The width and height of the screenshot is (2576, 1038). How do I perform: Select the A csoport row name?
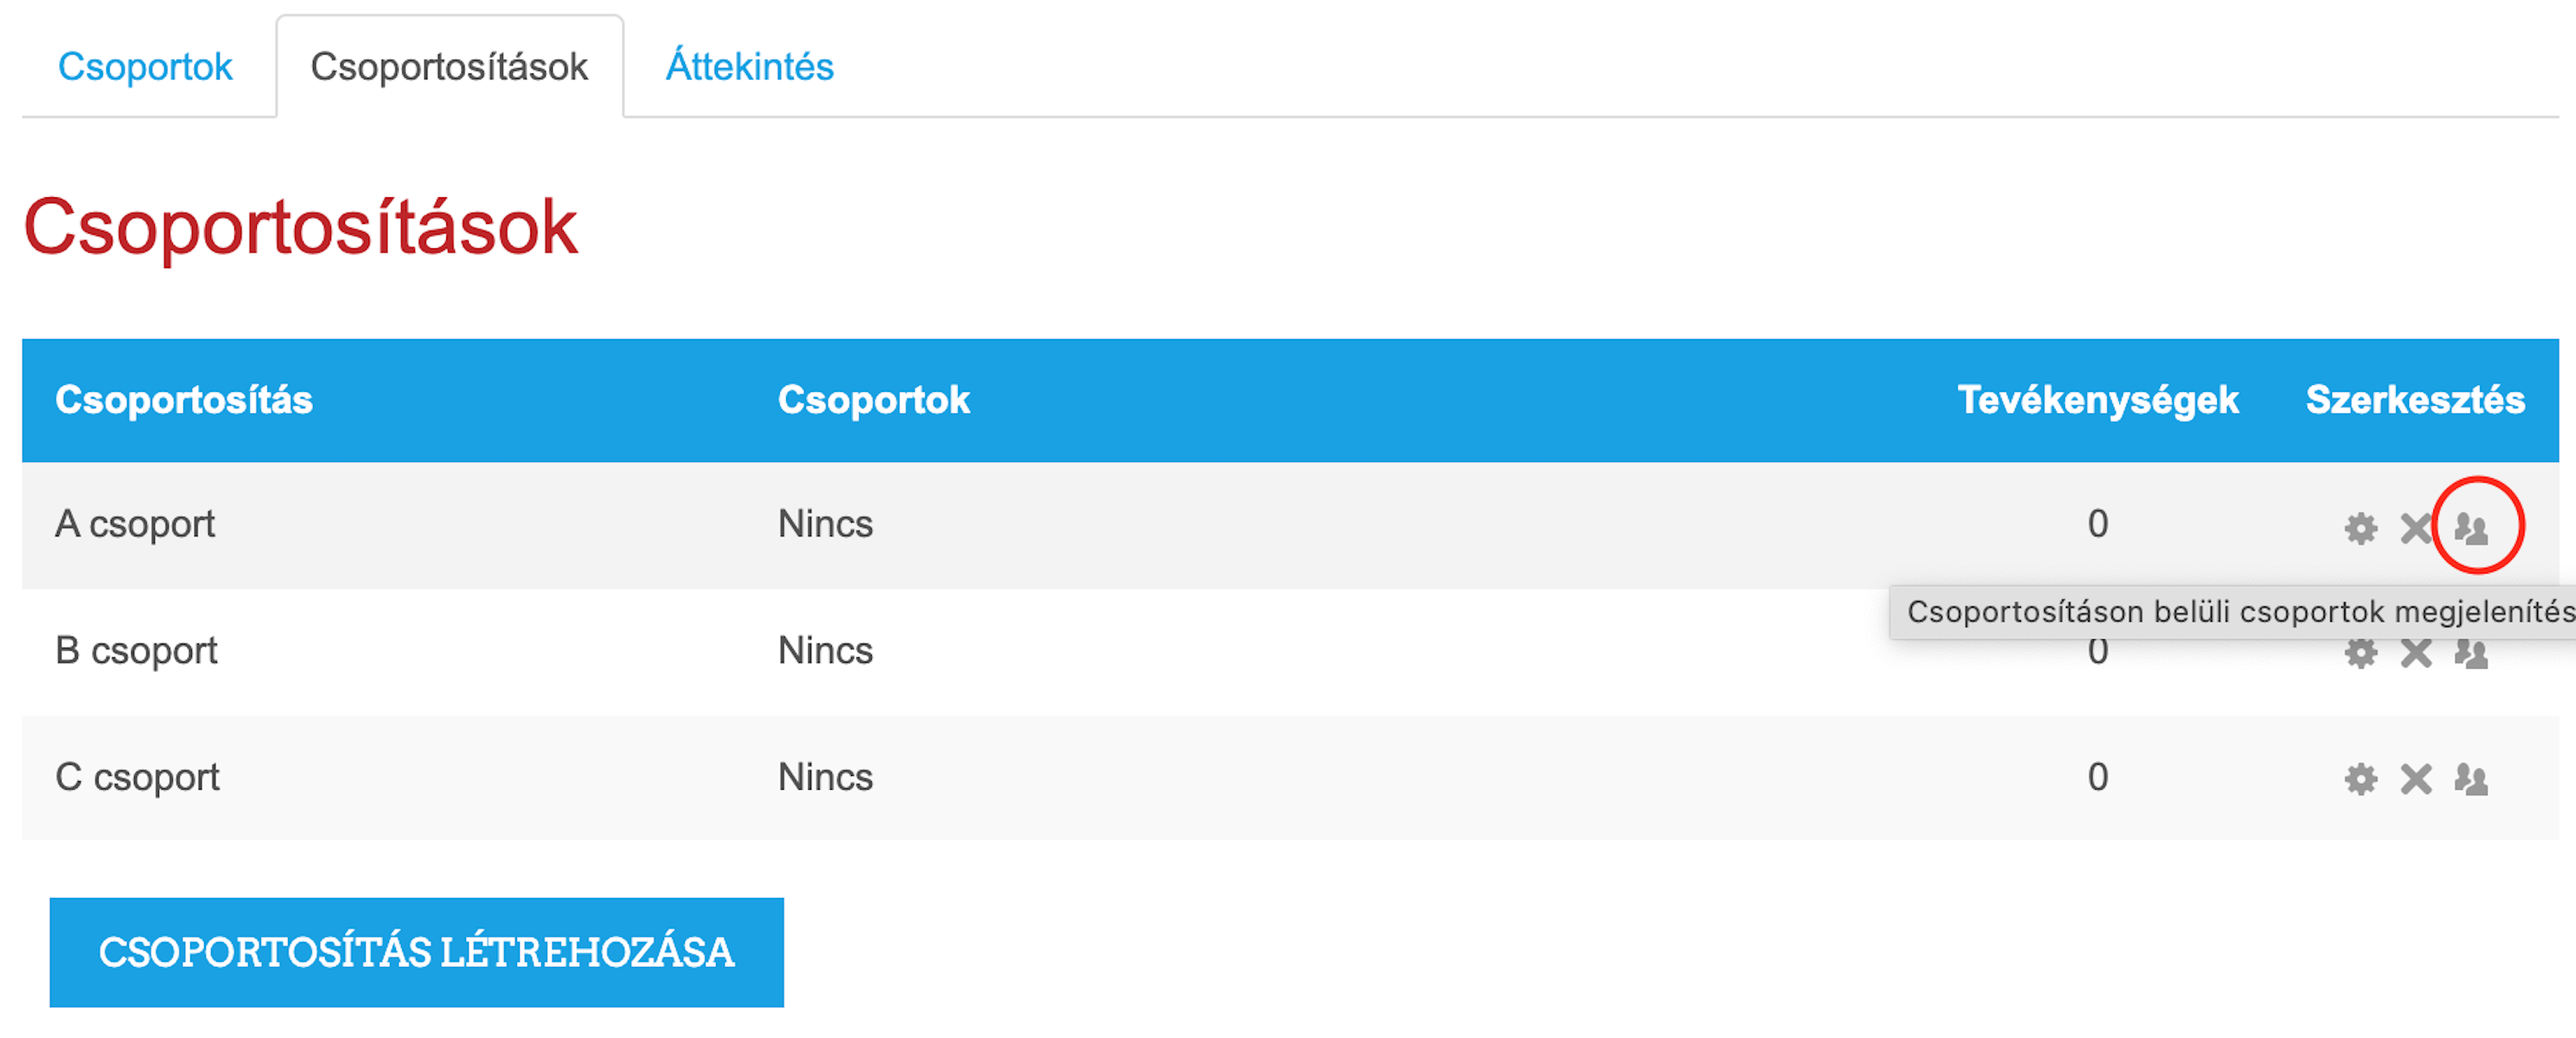[135, 523]
